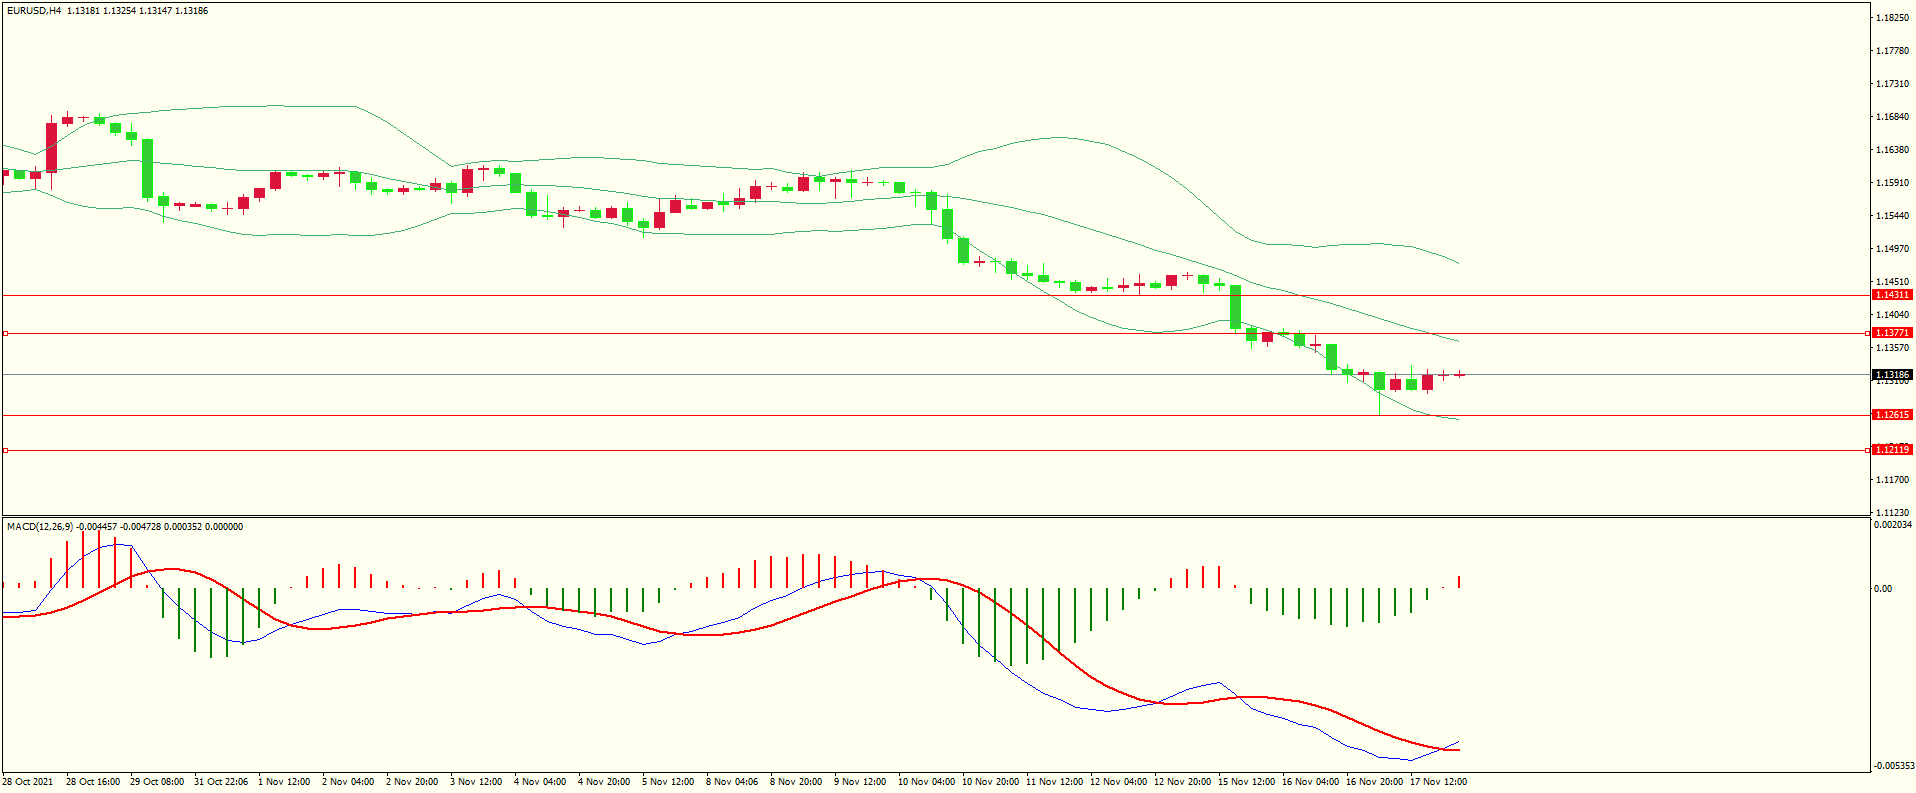
Task: Click the 15 Nov 12:00 time label
Action: pos(1246,782)
